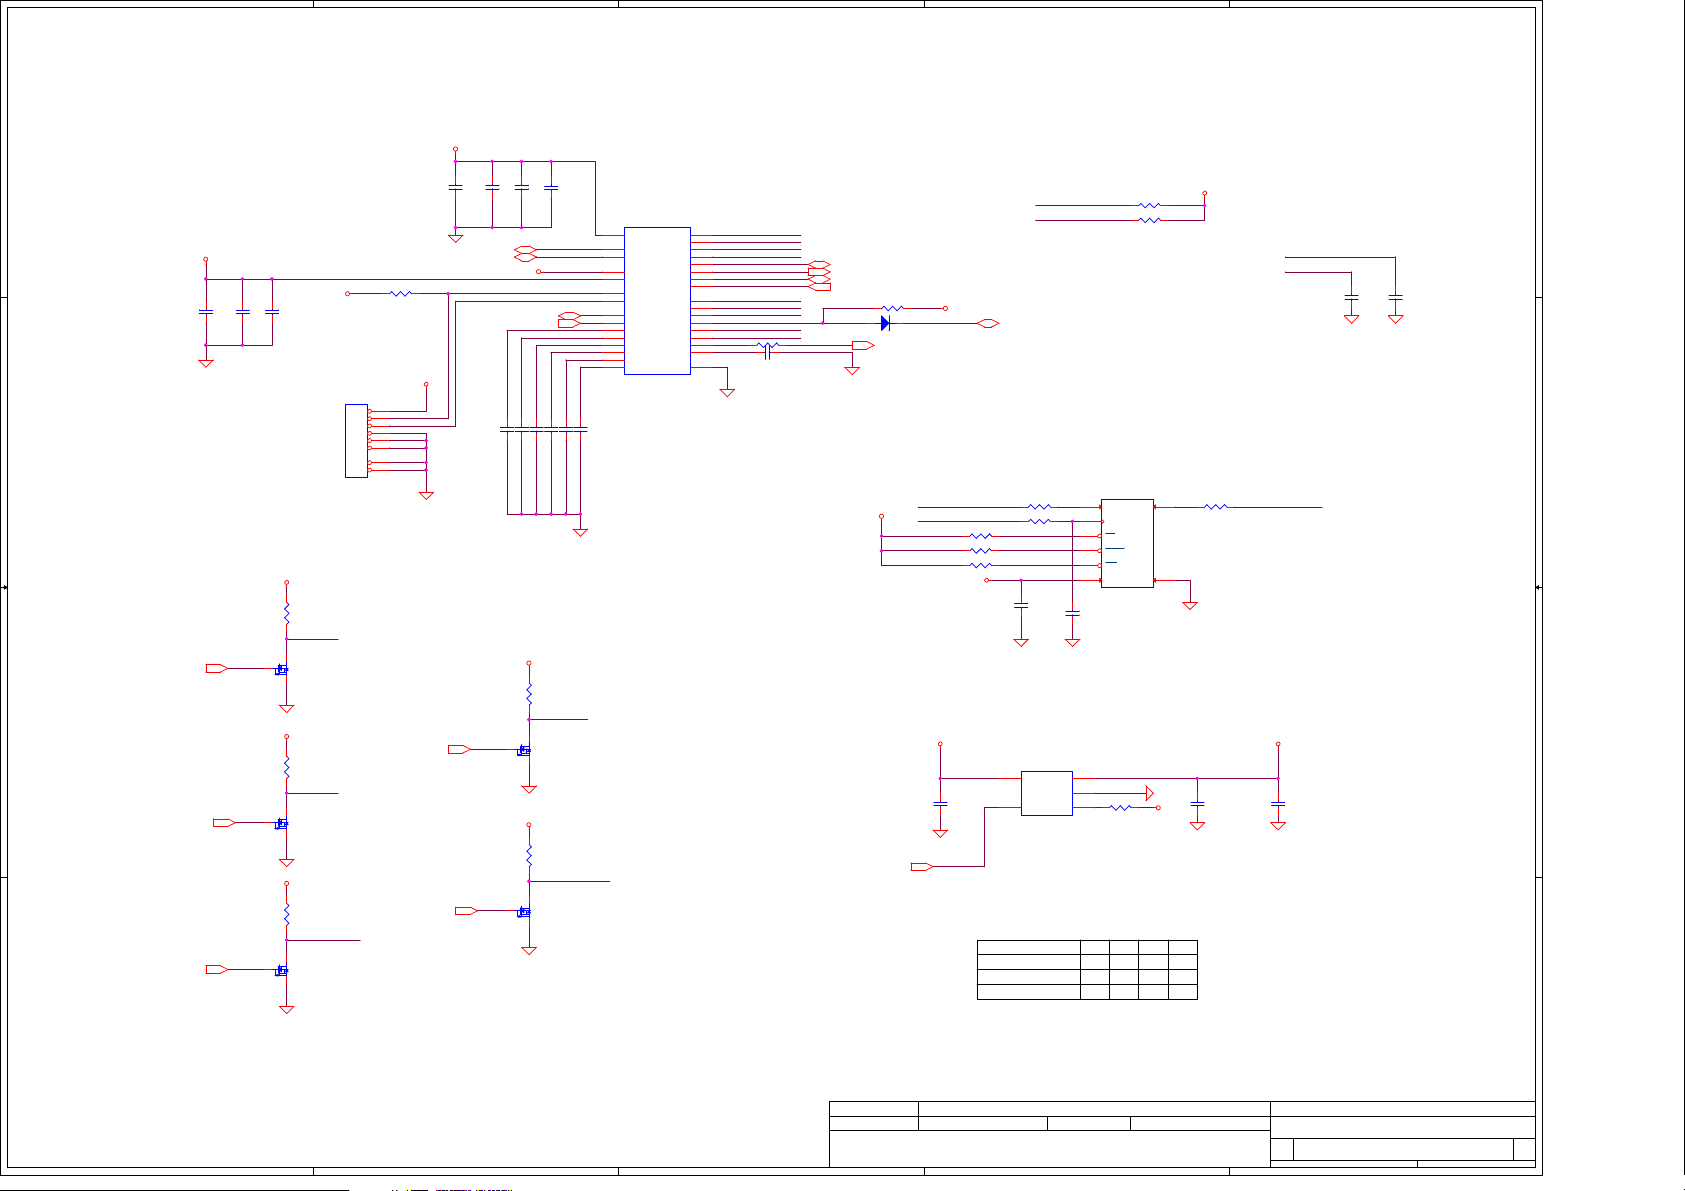The width and height of the screenshot is (1685, 1191).
Task: Select the IC block with three overbar marks
Action: pos(1127,543)
